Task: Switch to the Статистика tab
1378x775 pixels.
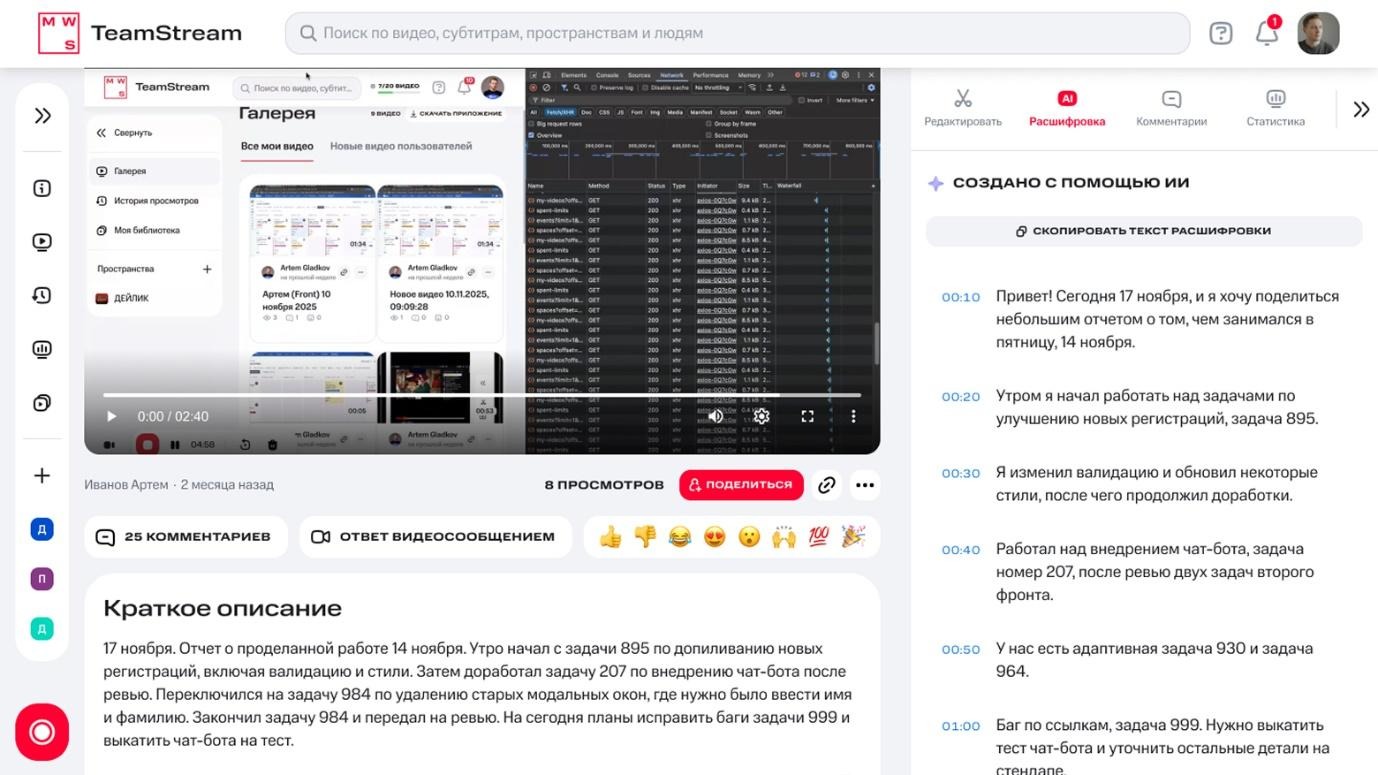Action: tap(1275, 107)
